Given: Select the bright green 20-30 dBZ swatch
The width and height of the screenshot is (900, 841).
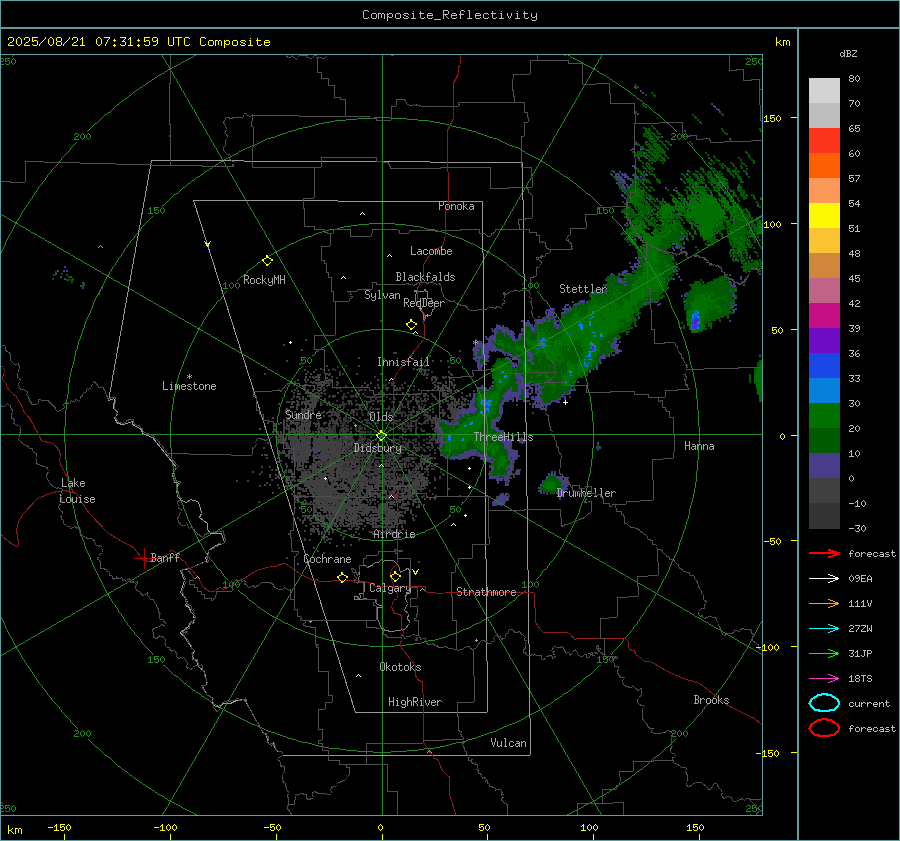Looking at the screenshot, I should click(824, 416).
